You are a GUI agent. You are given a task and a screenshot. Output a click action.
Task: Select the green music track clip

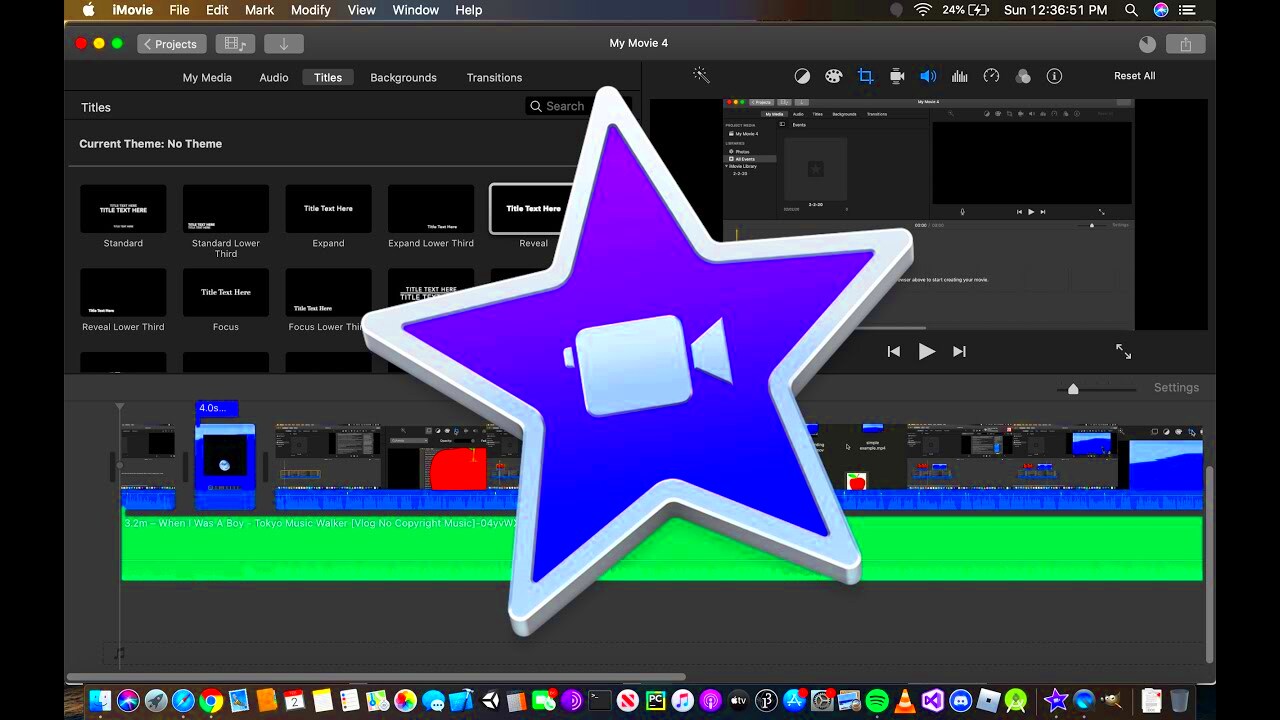coord(661,548)
